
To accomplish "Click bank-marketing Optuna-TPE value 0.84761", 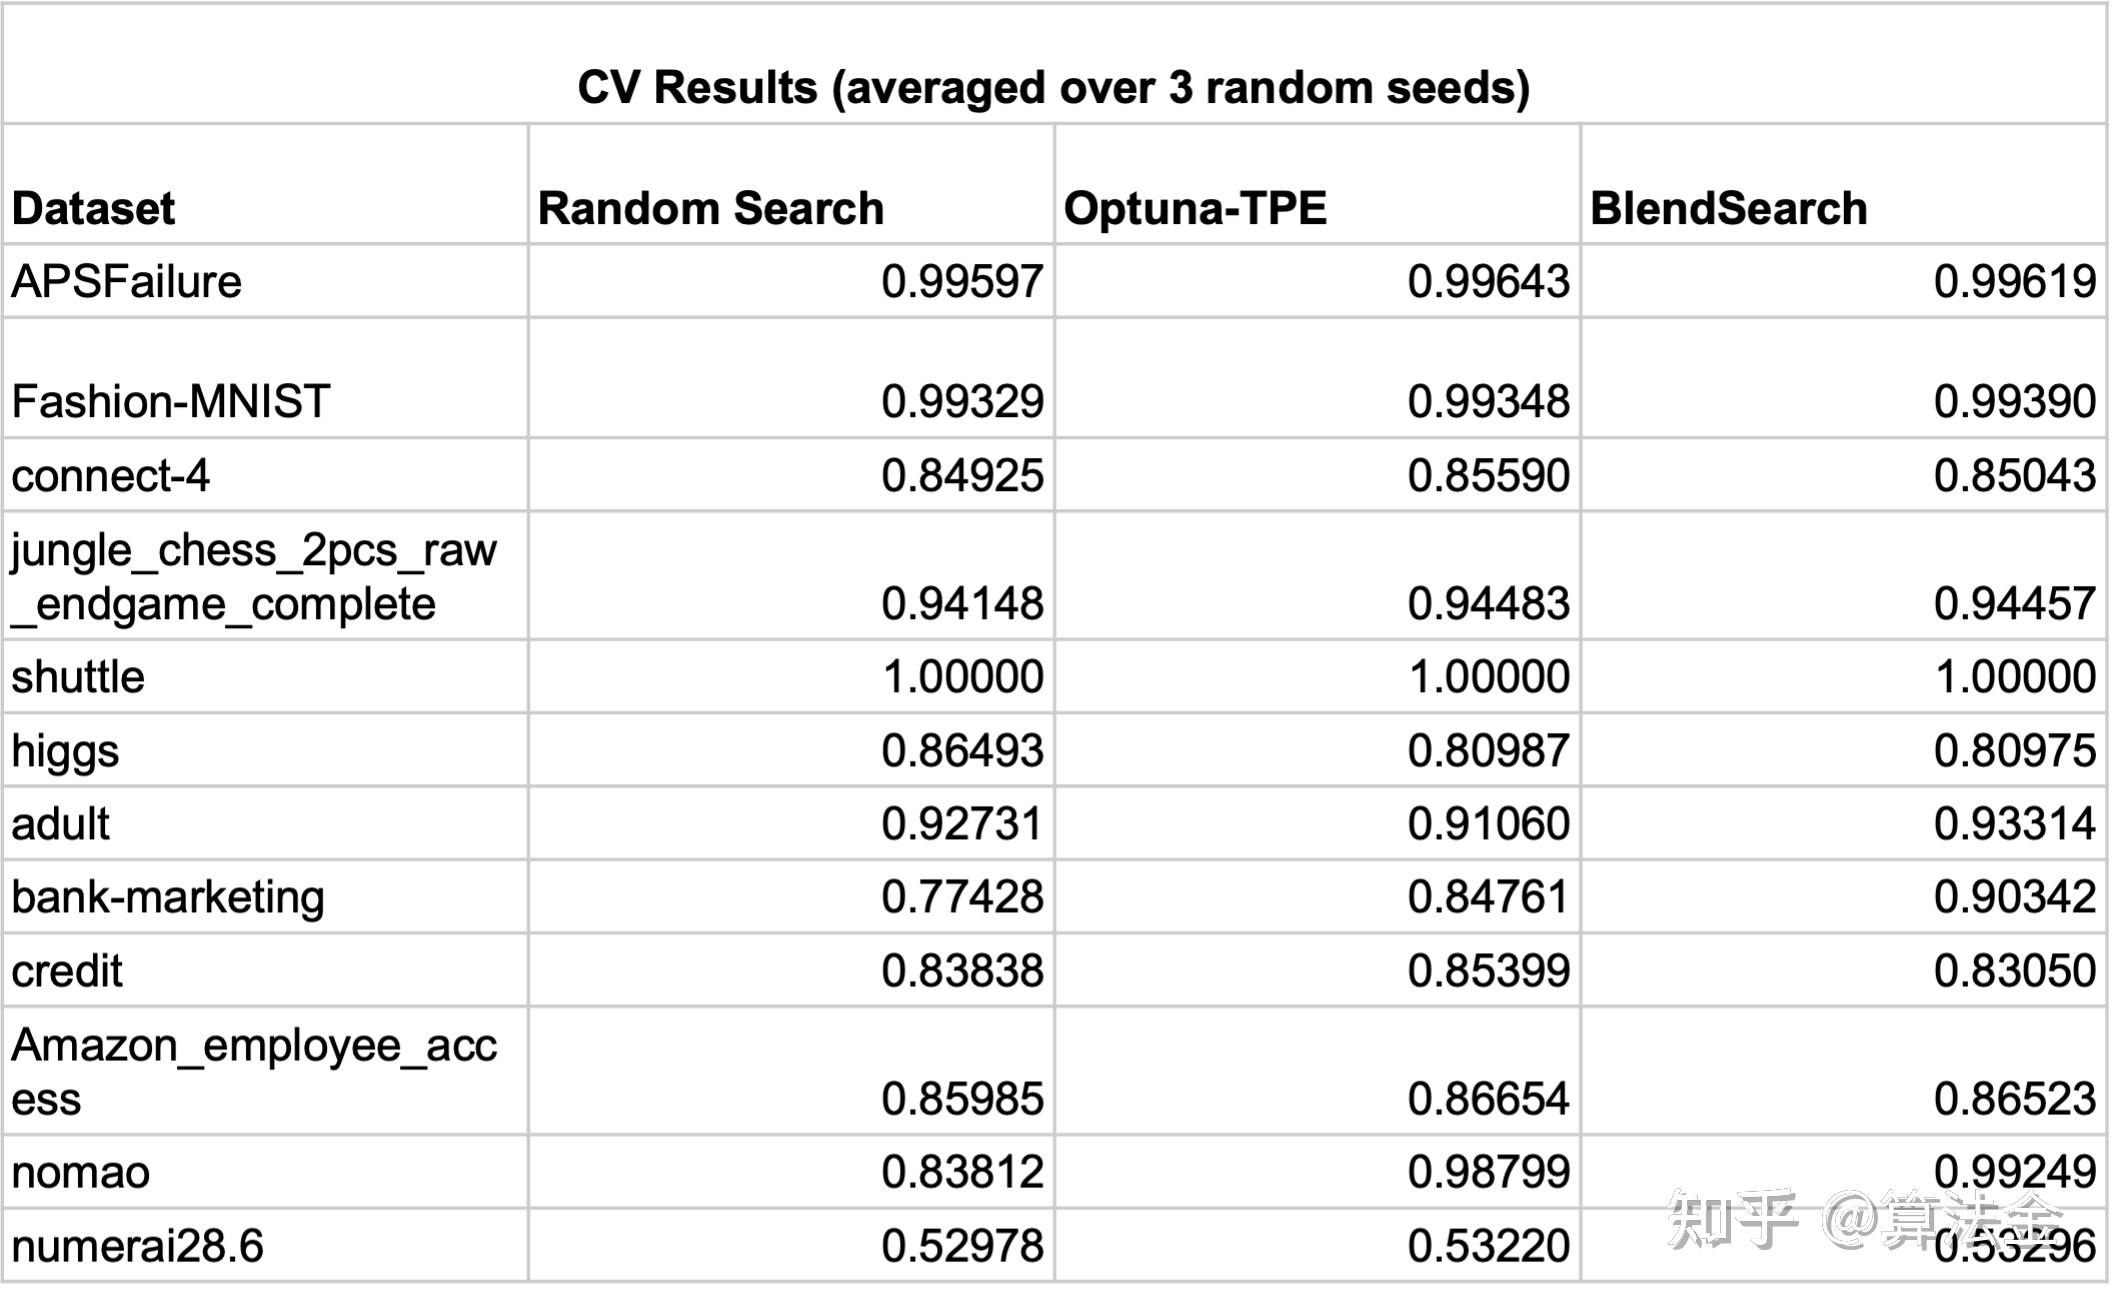I will coord(1488,897).
